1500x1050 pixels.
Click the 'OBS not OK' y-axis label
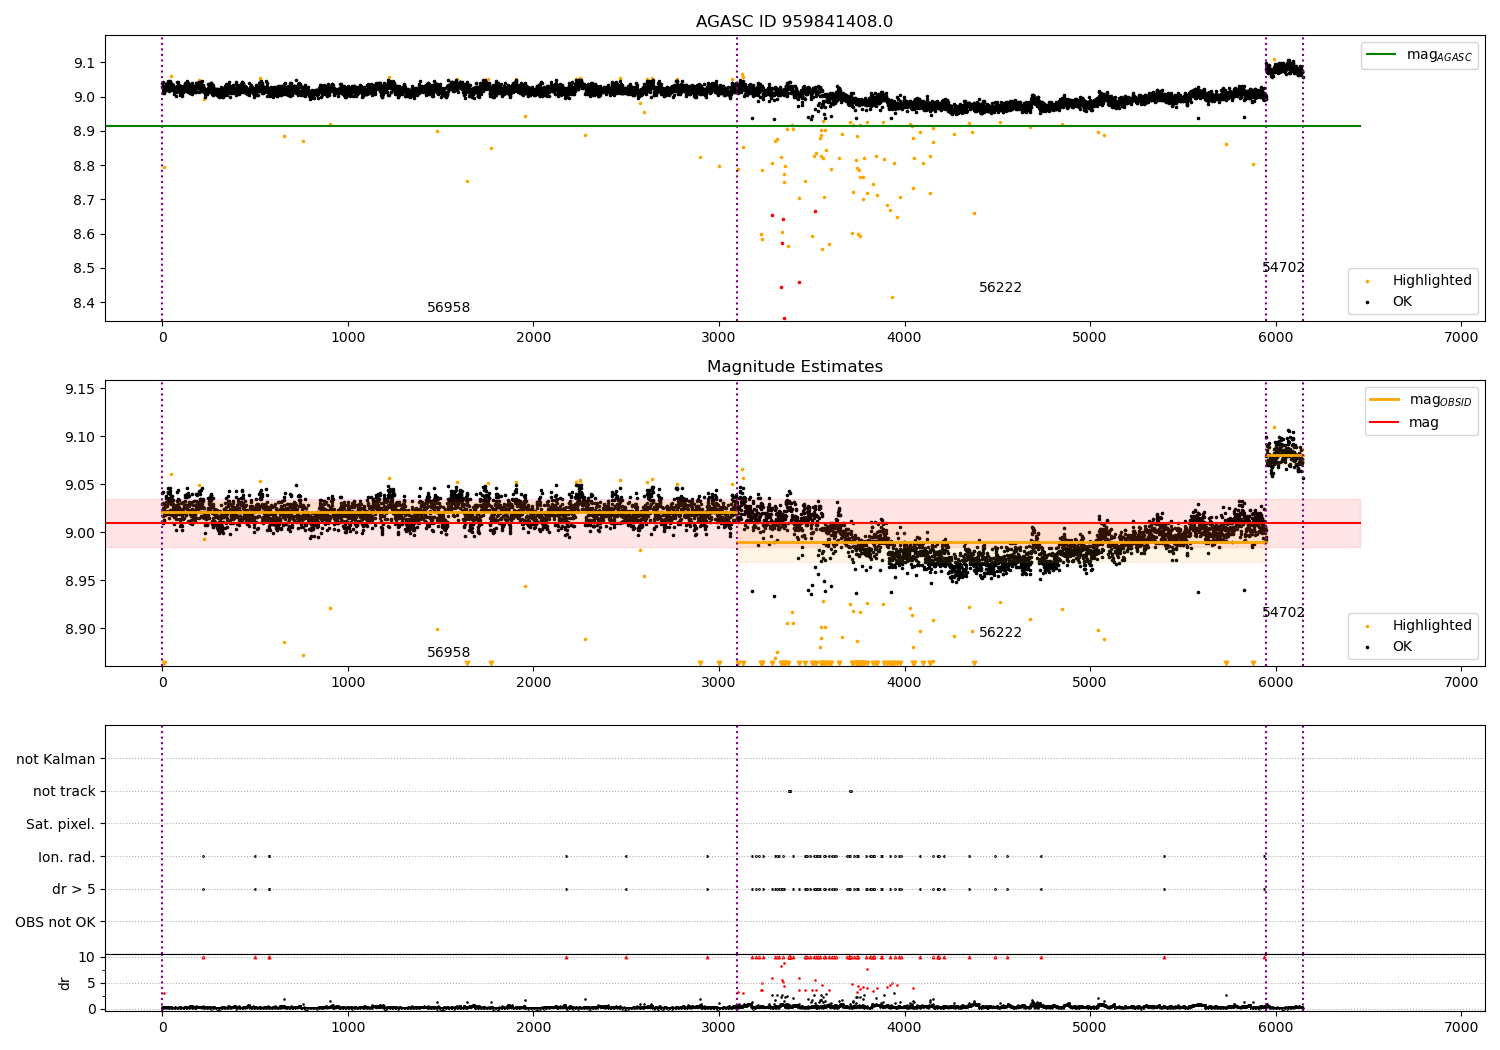coord(55,922)
